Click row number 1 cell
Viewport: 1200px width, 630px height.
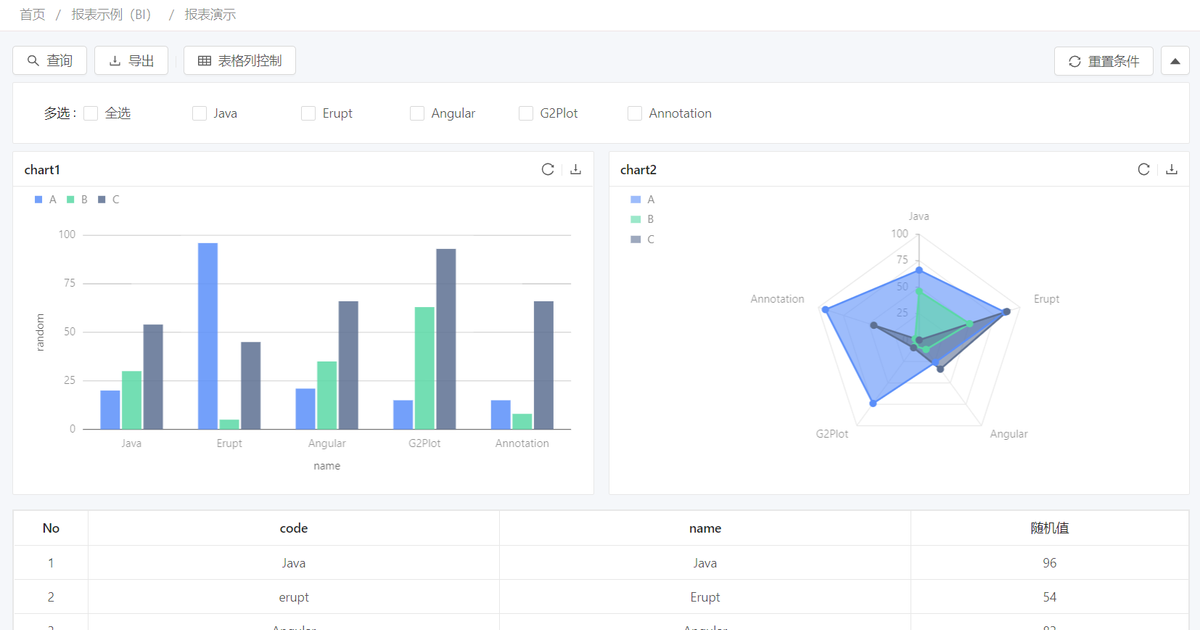pos(51,563)
